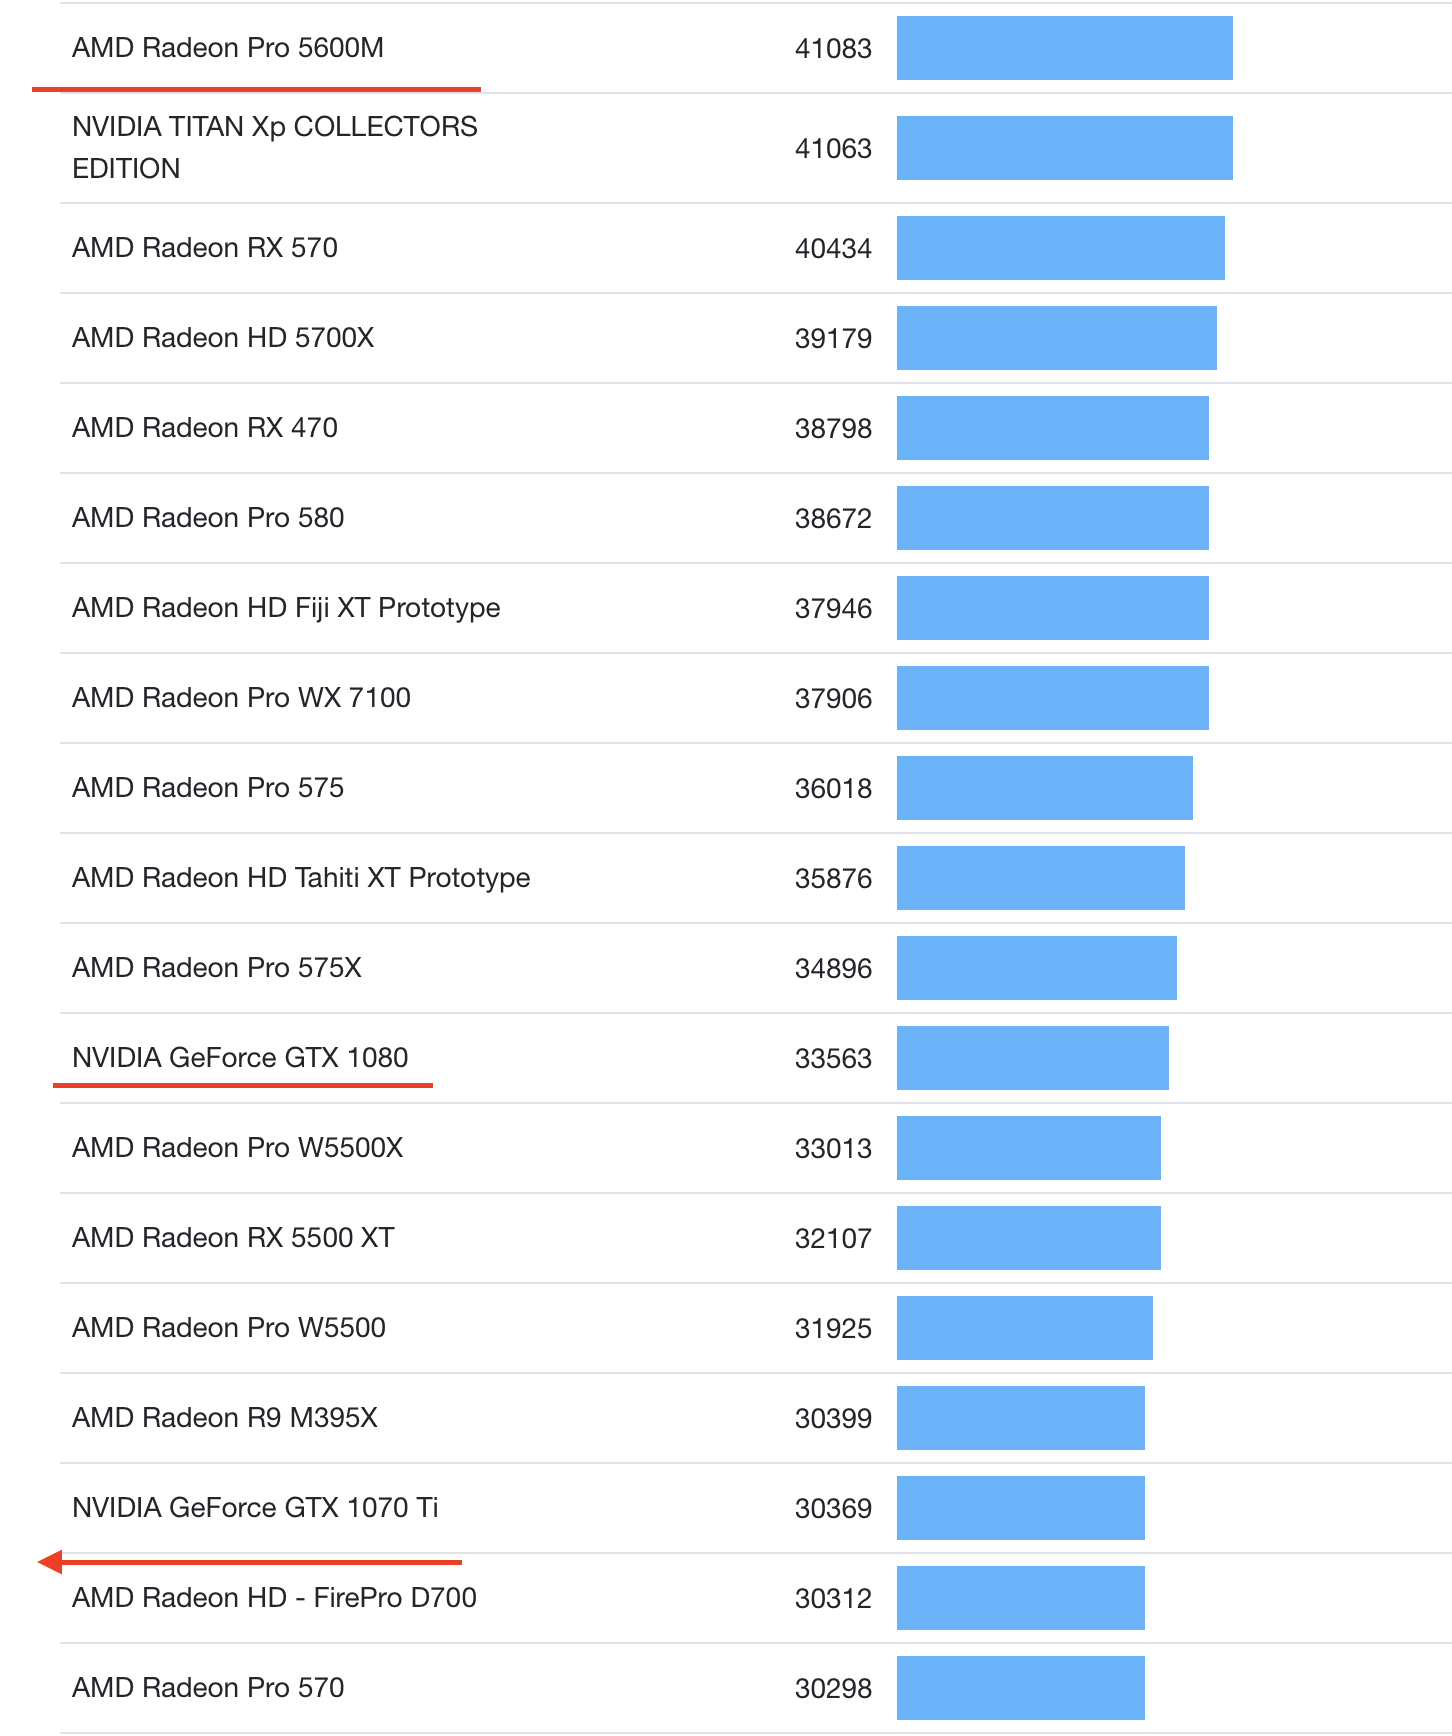Select AMD Radeon RX 5500 XT name
The image size is (1452, 1736).
[233, 1238]
